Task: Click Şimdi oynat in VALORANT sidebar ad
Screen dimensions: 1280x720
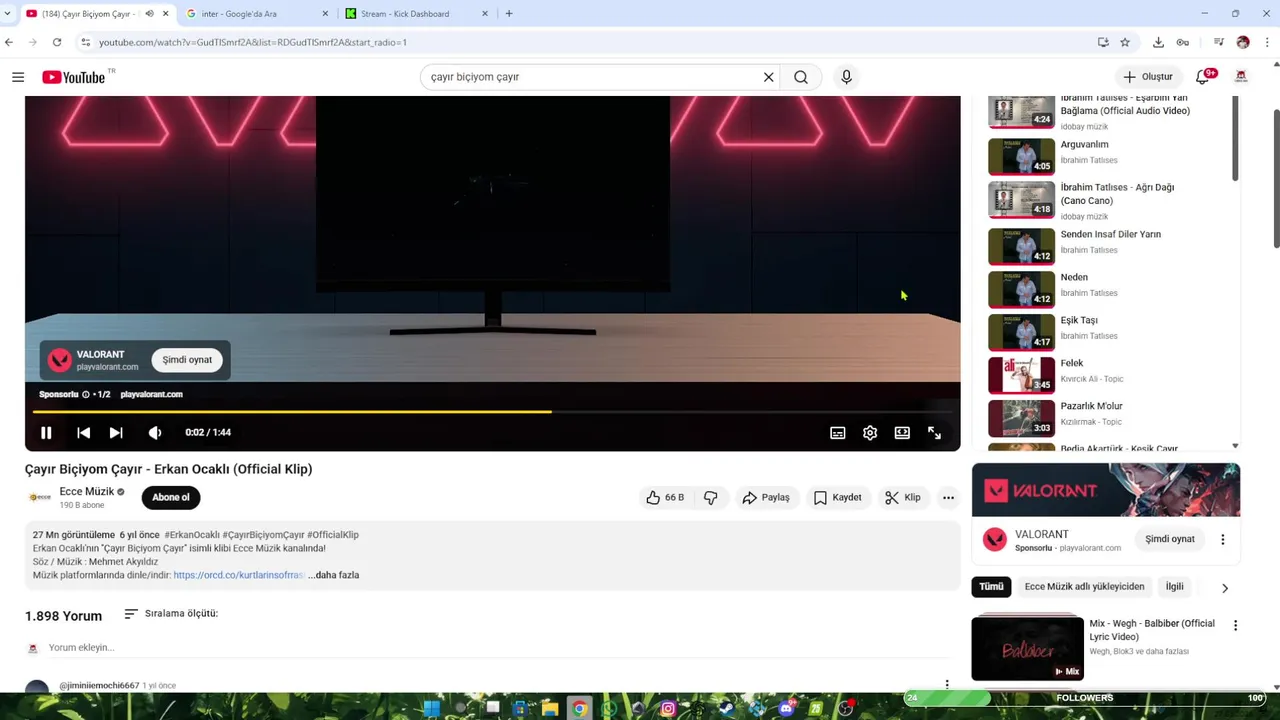Action: click(x=1170, y=539)
